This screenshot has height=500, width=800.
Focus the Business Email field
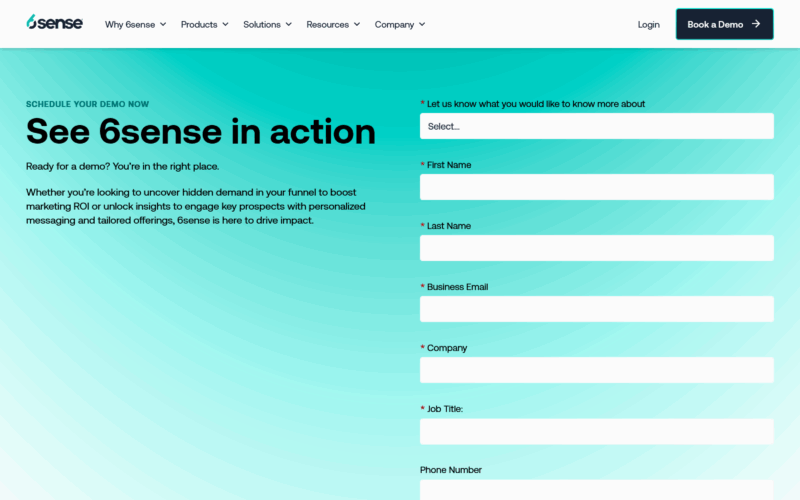point(596,309)
